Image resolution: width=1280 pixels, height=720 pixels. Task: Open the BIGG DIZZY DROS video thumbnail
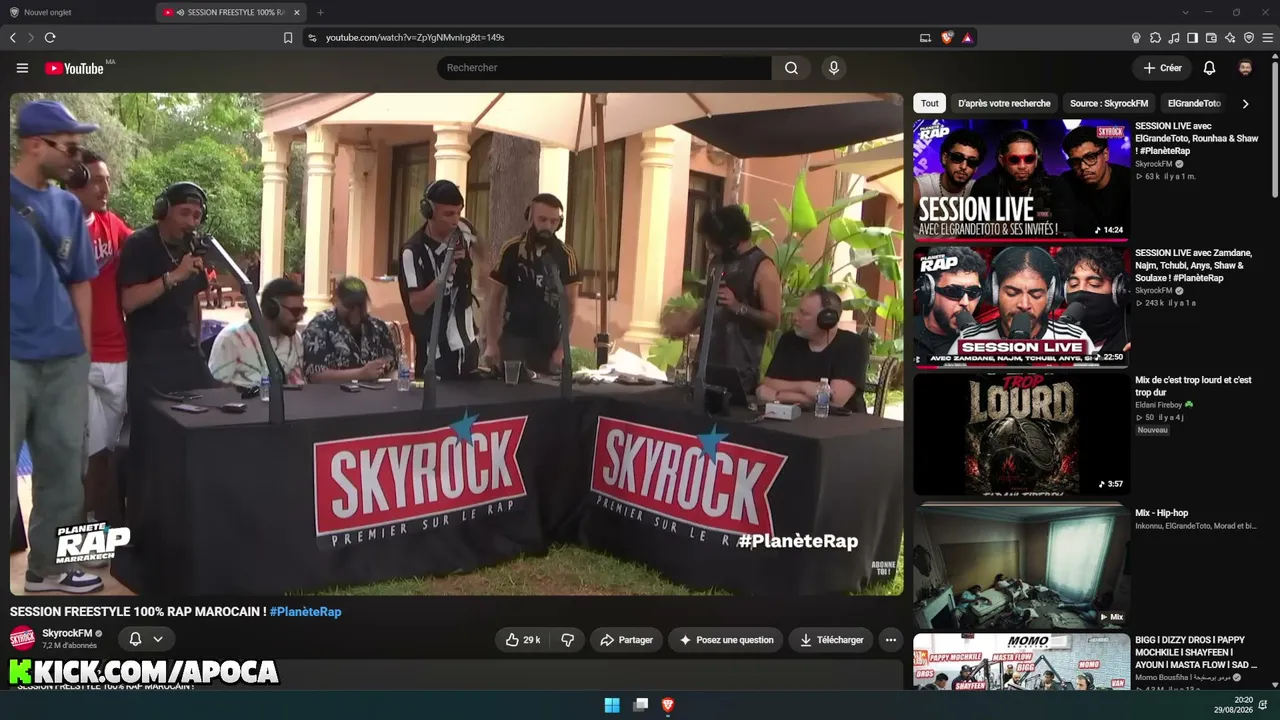pyautogui.click(x=1021, y=661)
